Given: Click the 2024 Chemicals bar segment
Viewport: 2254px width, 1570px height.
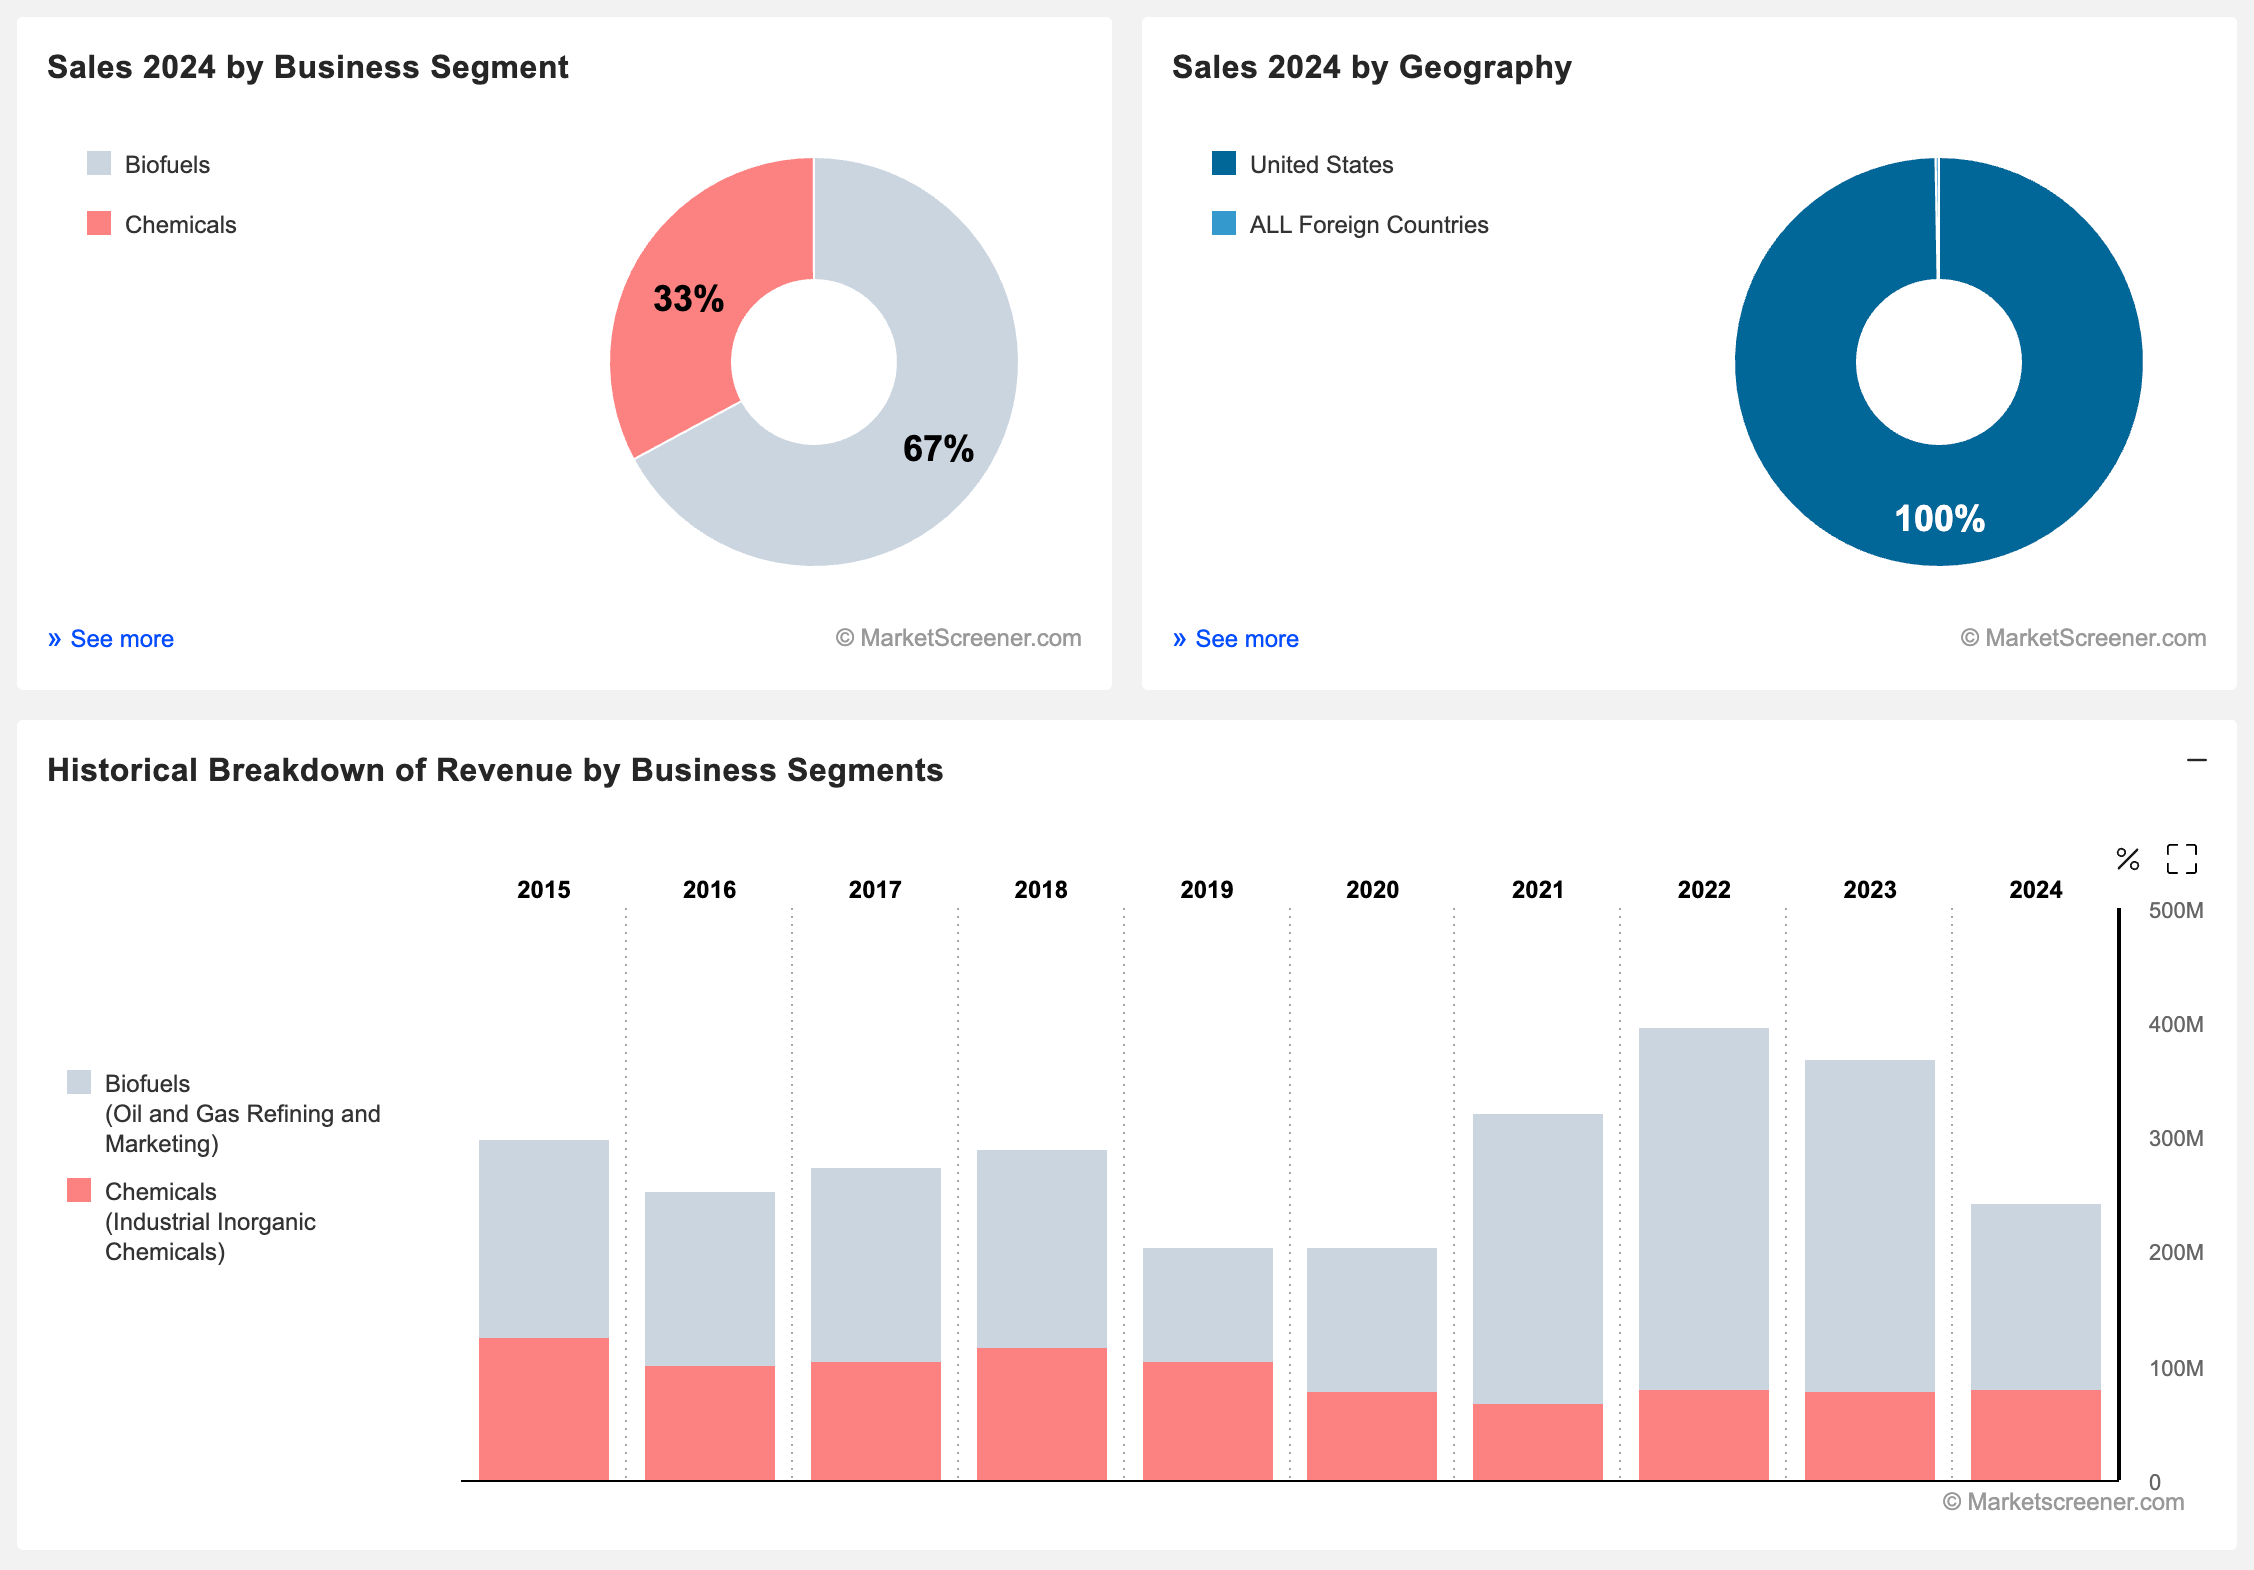Looking at the screenshot, I should [2035, 1435].
